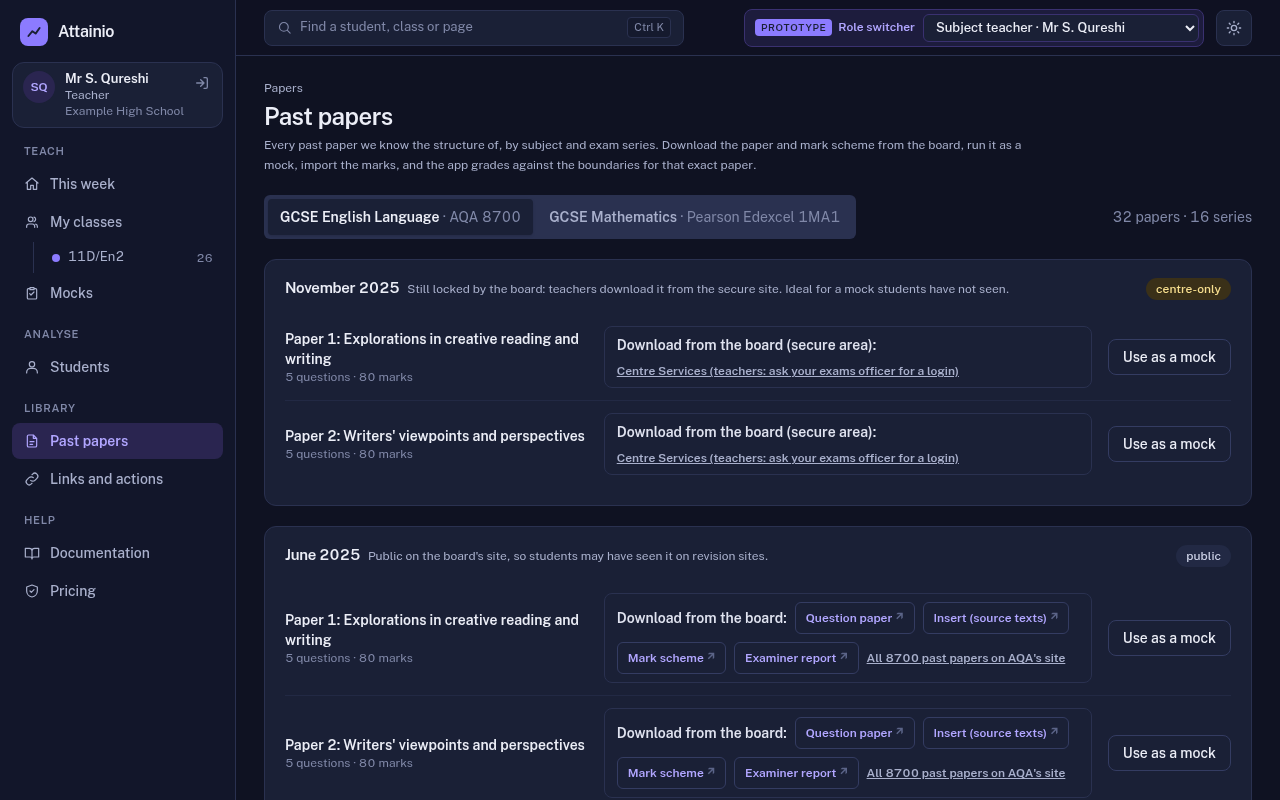This screenshot has width=1280, height=800.
Task: Open June 2025 Paper 1 Insert (source texts)
Action: coord(996,618)
